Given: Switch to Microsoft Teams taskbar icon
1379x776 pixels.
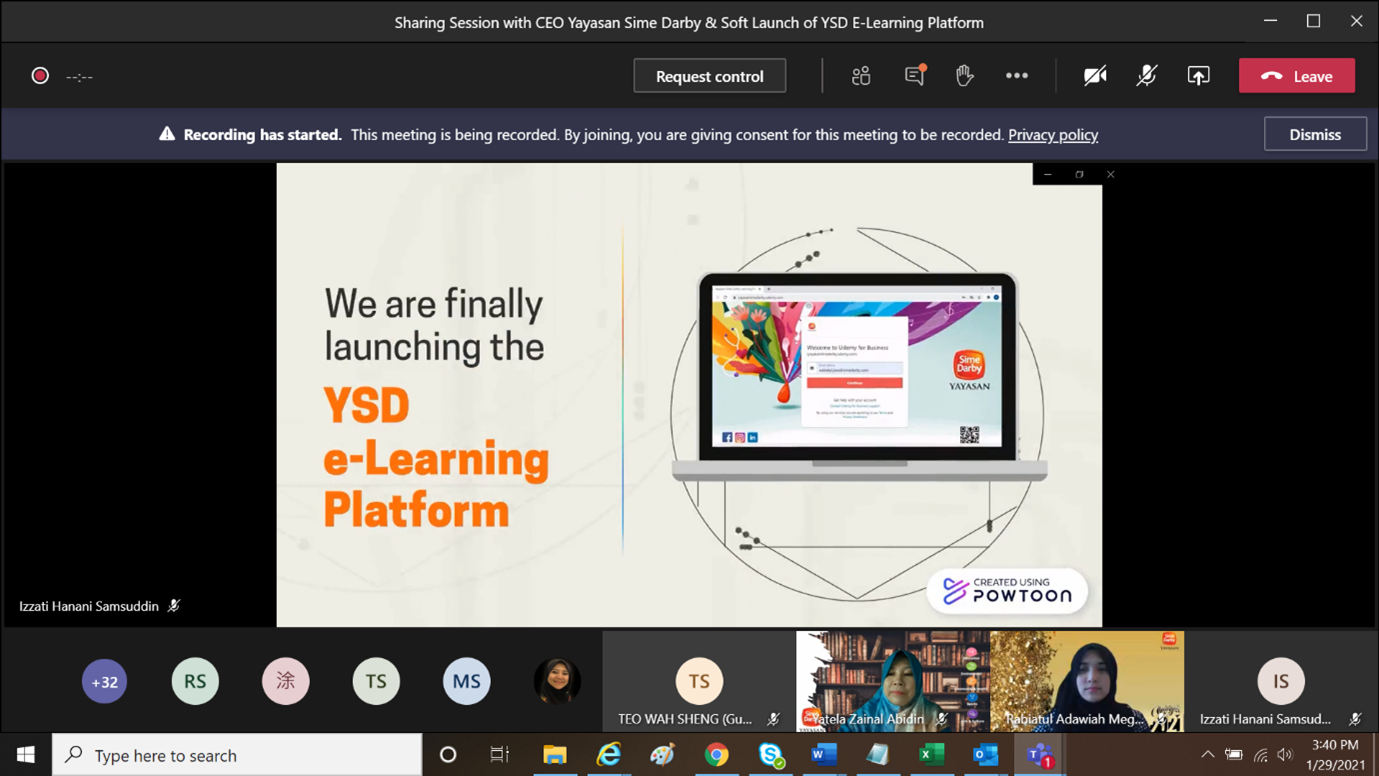Looking at the screenshot, I should tap(1040, 755).
